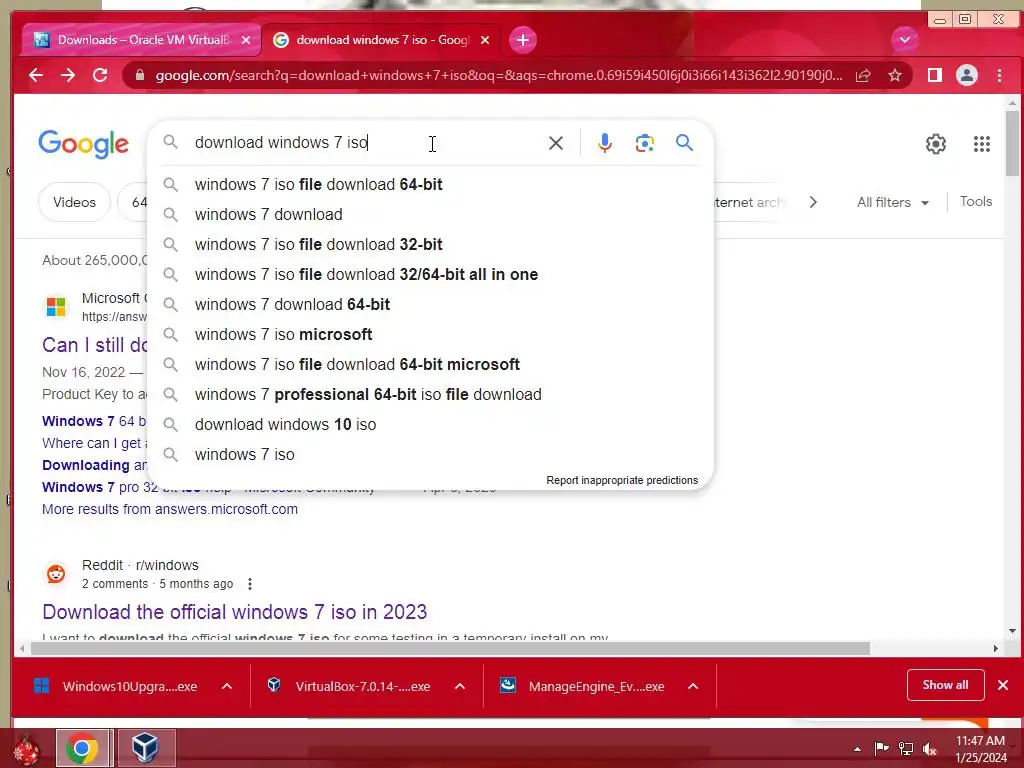Image resolution: width=1024 pixels, height=768 pixels.
Task: Open Download the official windows 7 iso in 2023
Action: (x=234, y=612)
